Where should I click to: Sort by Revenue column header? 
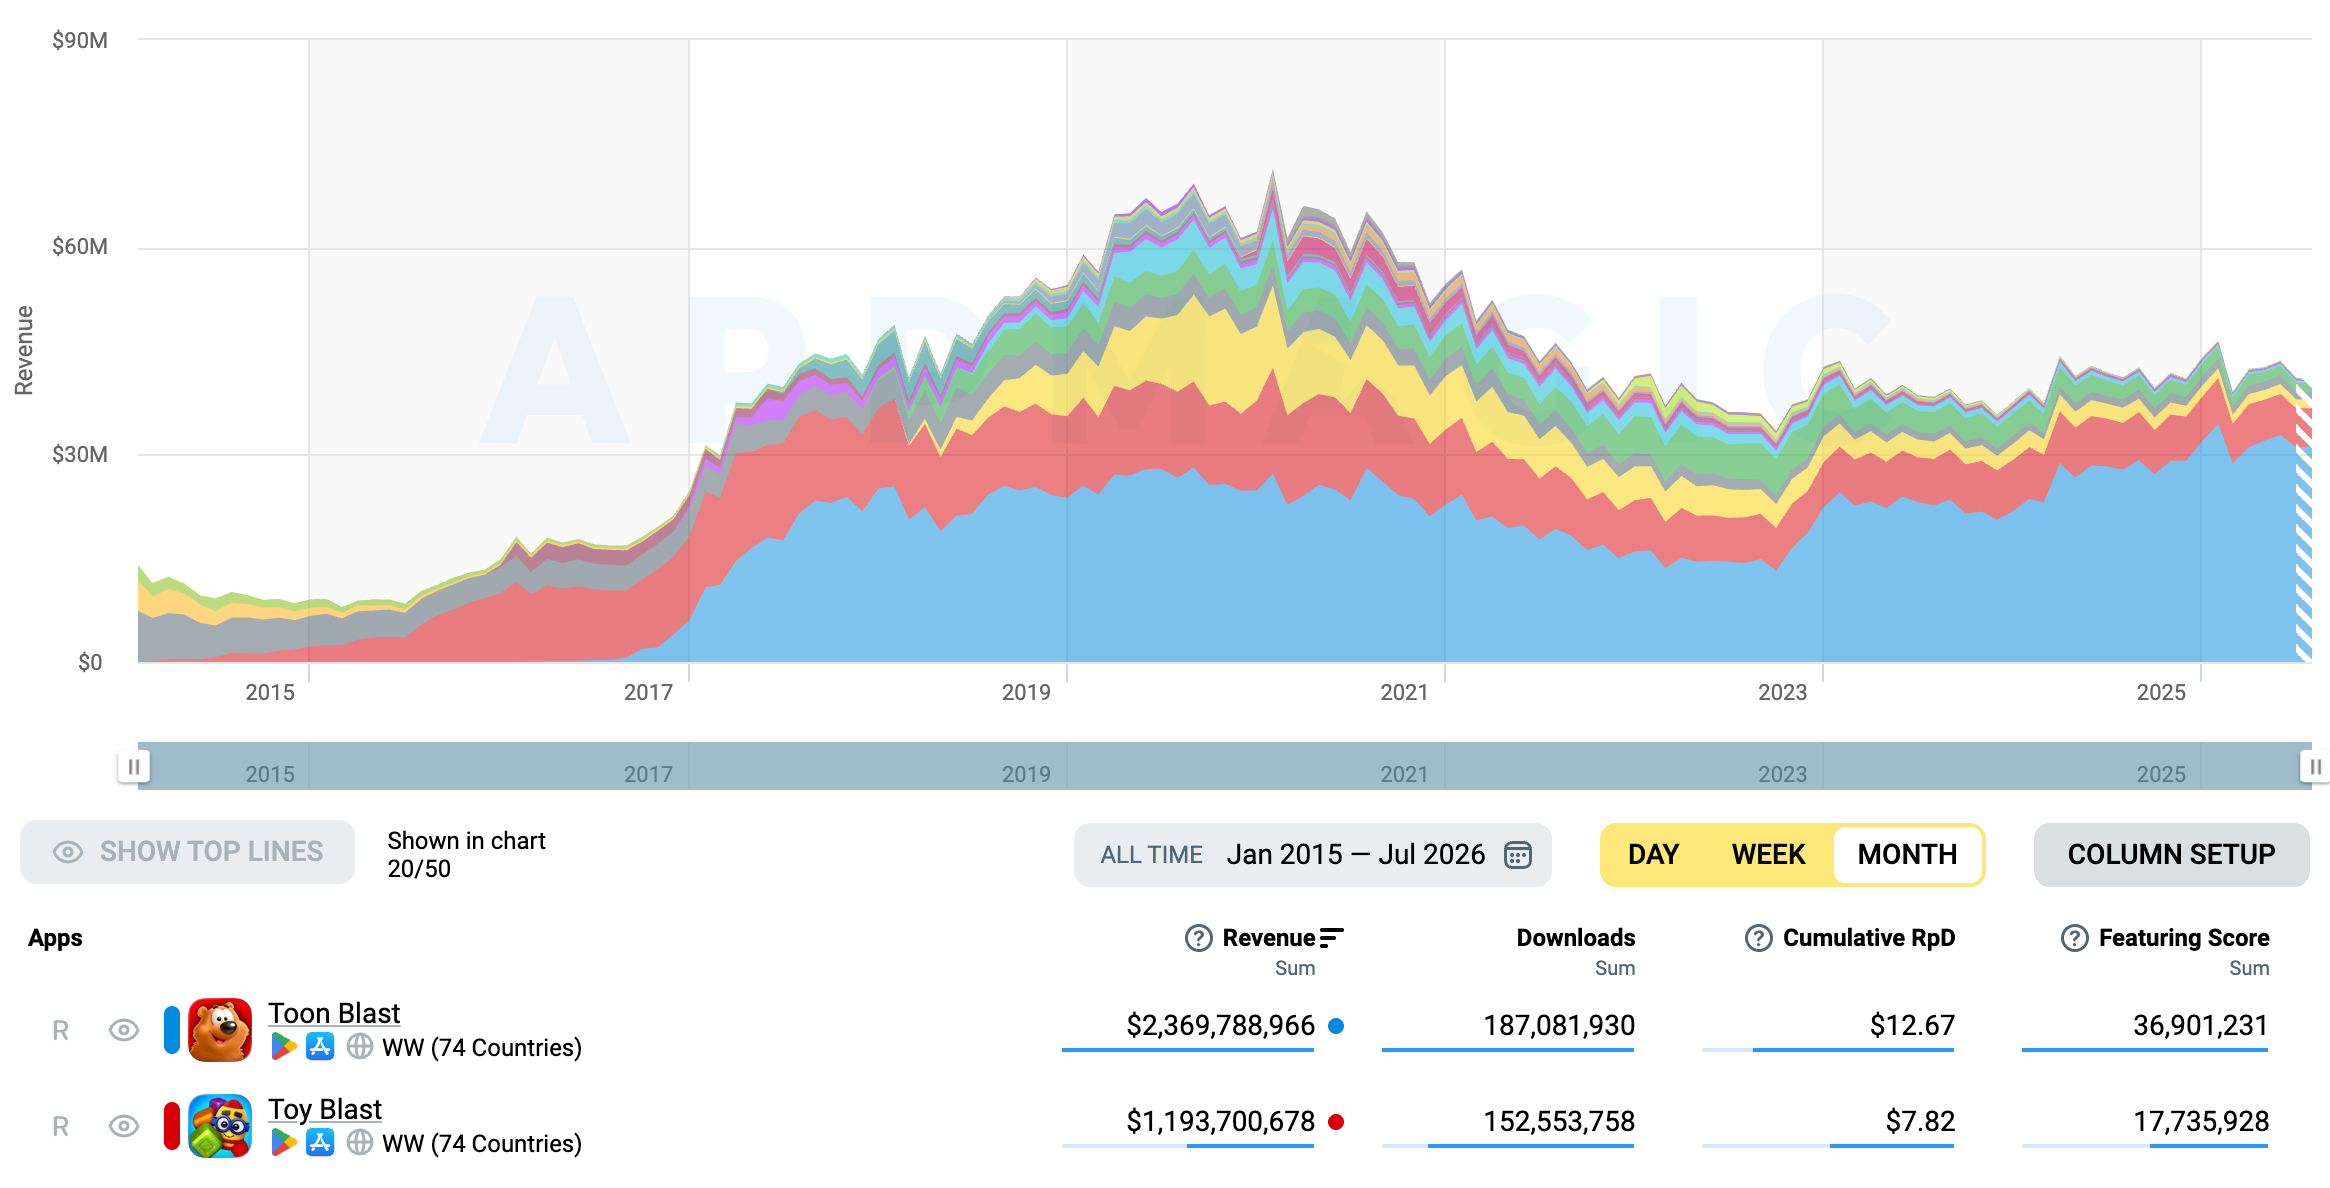pyautogui.click(x=1268, y=938)
